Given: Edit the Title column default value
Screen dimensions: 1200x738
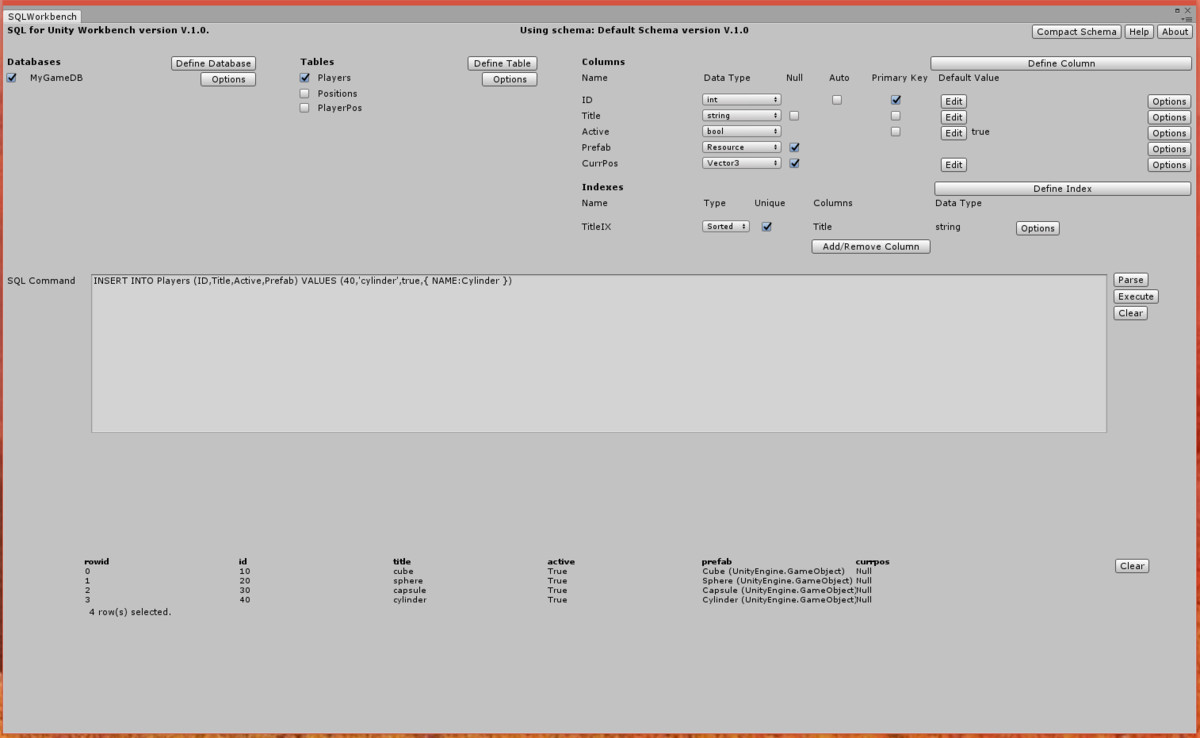Looking at the screenshot, I should click(x=954, y=117).
